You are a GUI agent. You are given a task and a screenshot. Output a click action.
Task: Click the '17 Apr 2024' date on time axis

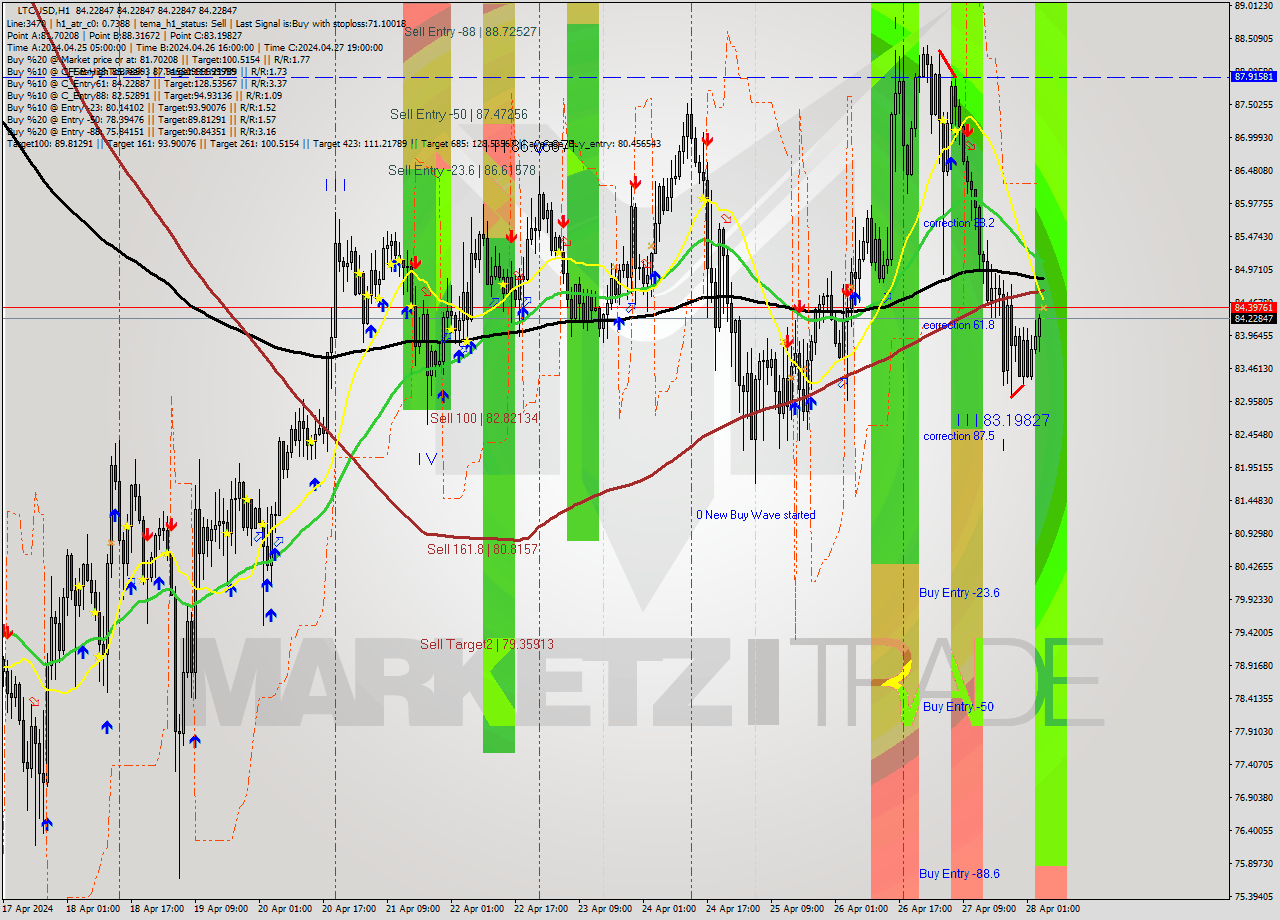[28, 910]
